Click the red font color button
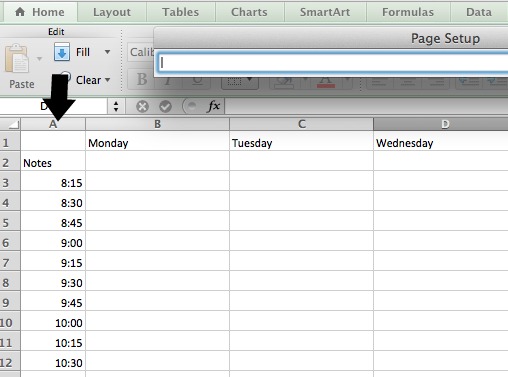 tap(326, 81)
